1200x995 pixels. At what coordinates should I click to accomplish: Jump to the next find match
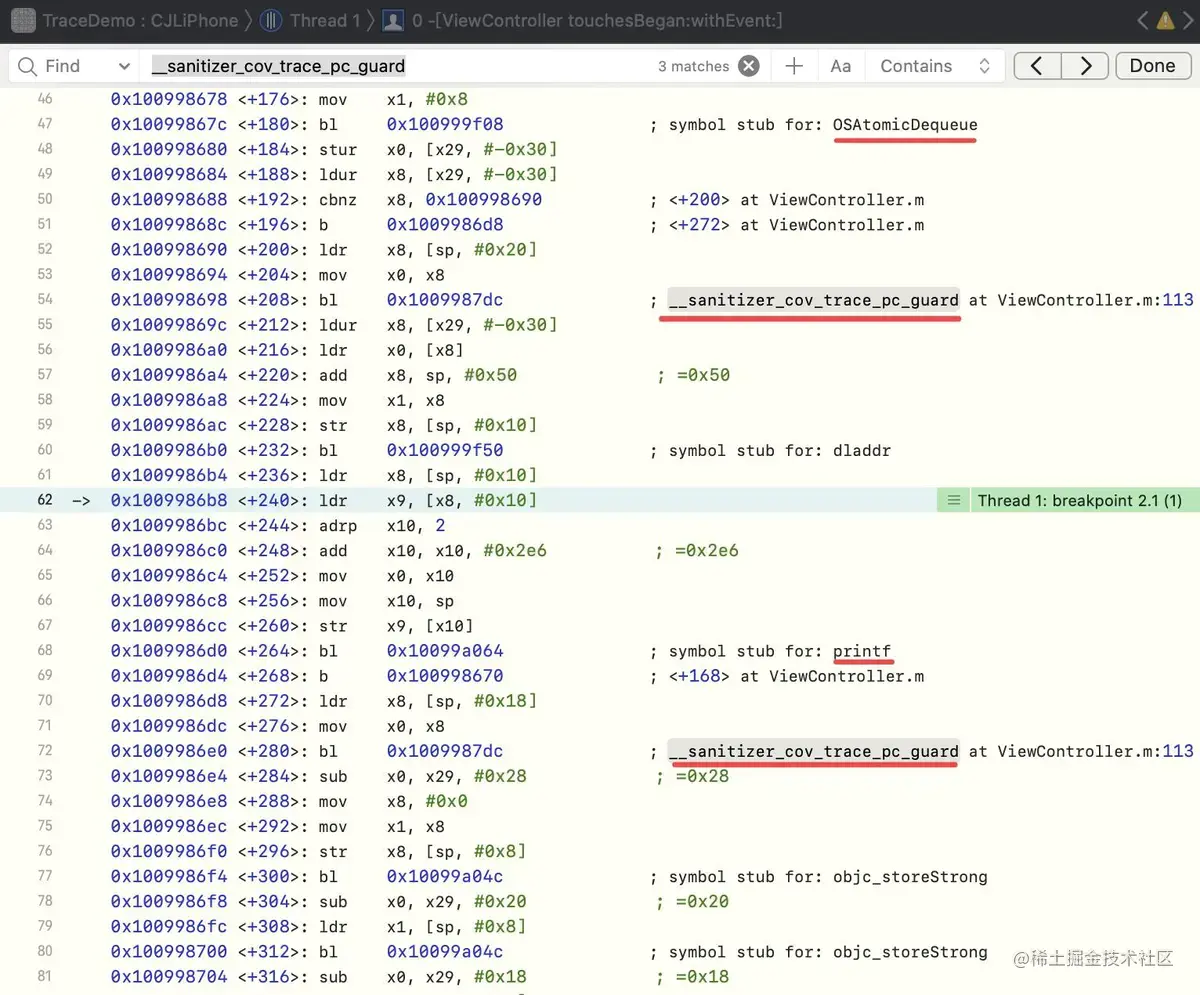pyautogui.click(x=1086, y=66)
